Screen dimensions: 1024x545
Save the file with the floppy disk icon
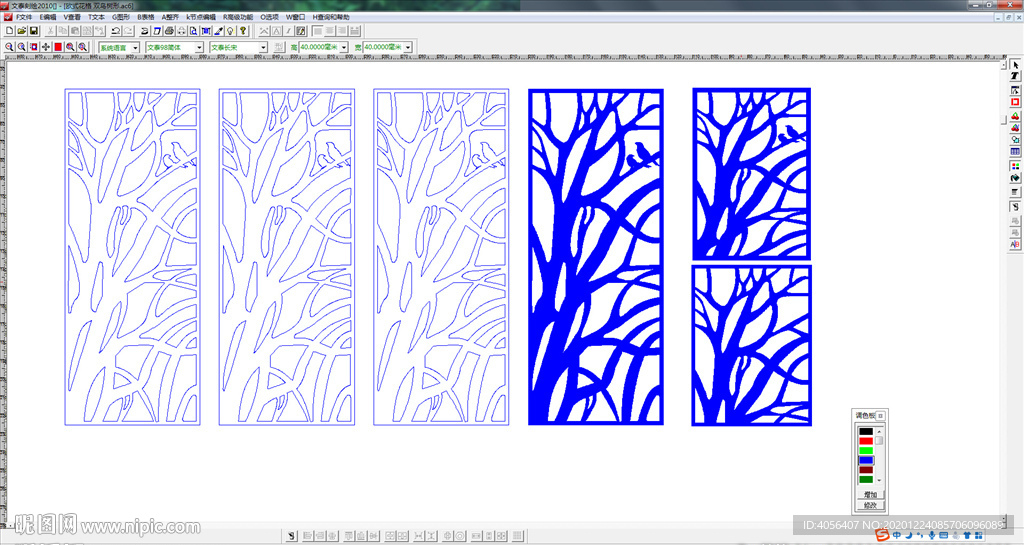point(34,31)
